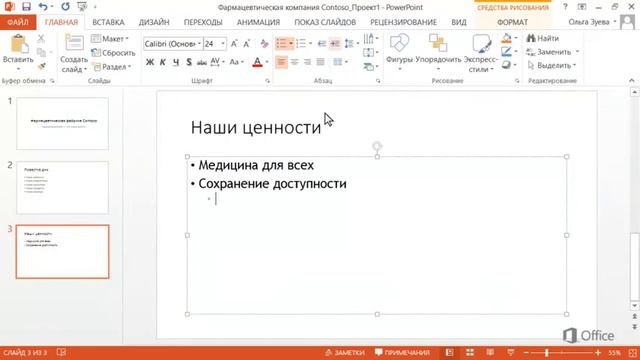Convert to SmartArt graphic icon
Screen dimensions: 640x360
pos(369,66)
